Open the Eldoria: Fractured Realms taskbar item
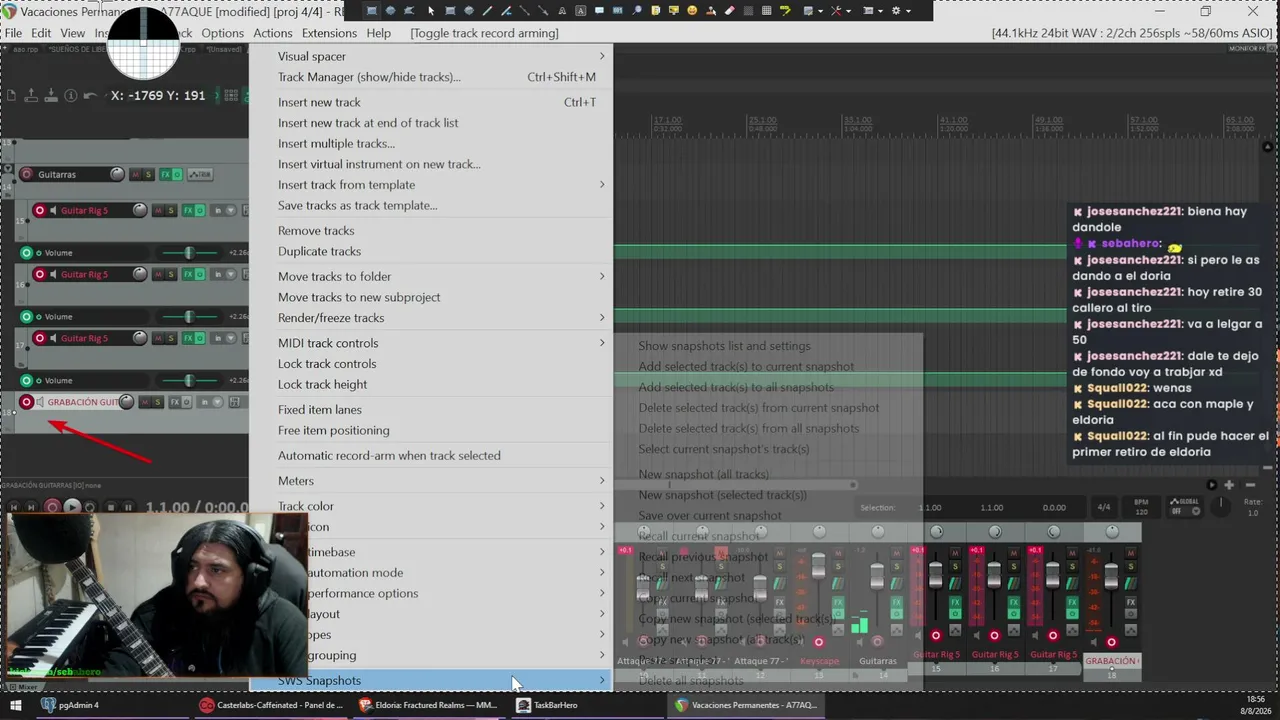Image resolution: width=1280 pixels, height=720 pixels. click(427, 705)
